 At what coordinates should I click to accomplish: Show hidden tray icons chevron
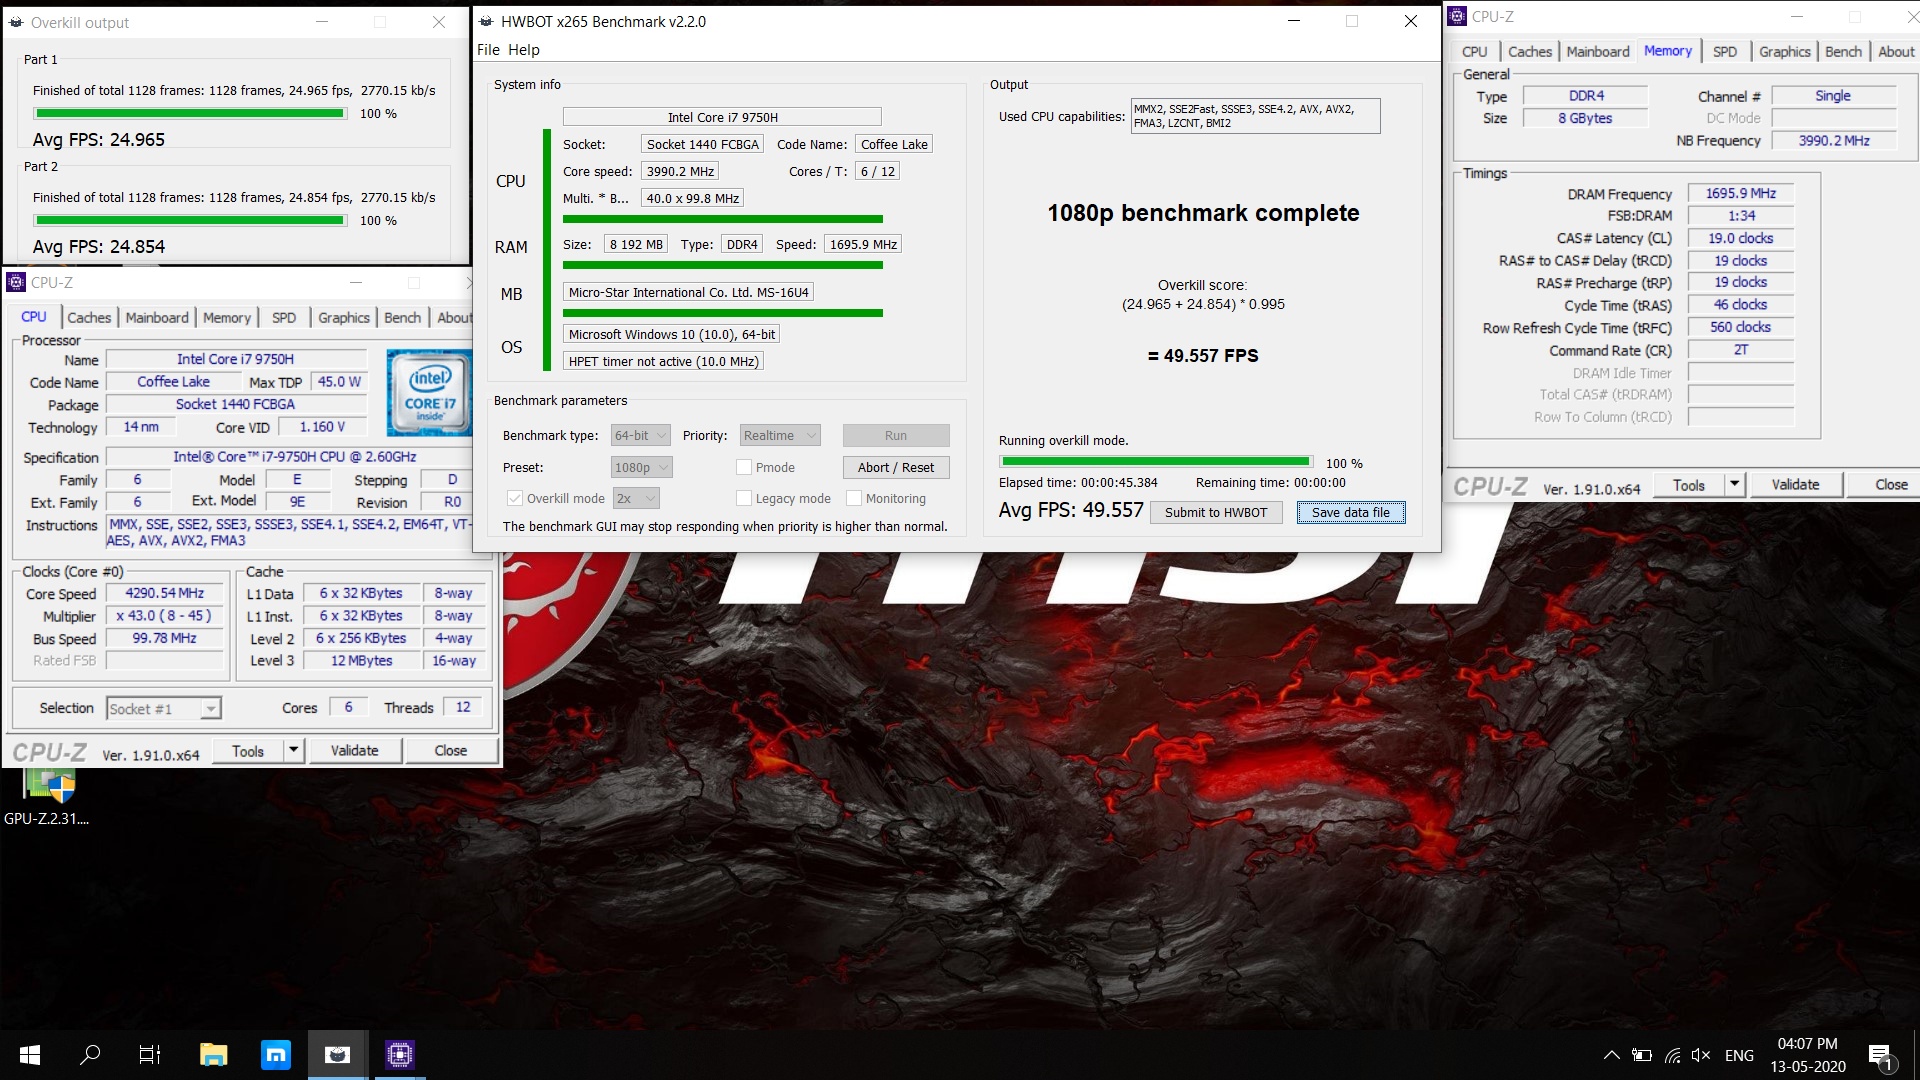pyautogui.click(x=1612, y=1055)
